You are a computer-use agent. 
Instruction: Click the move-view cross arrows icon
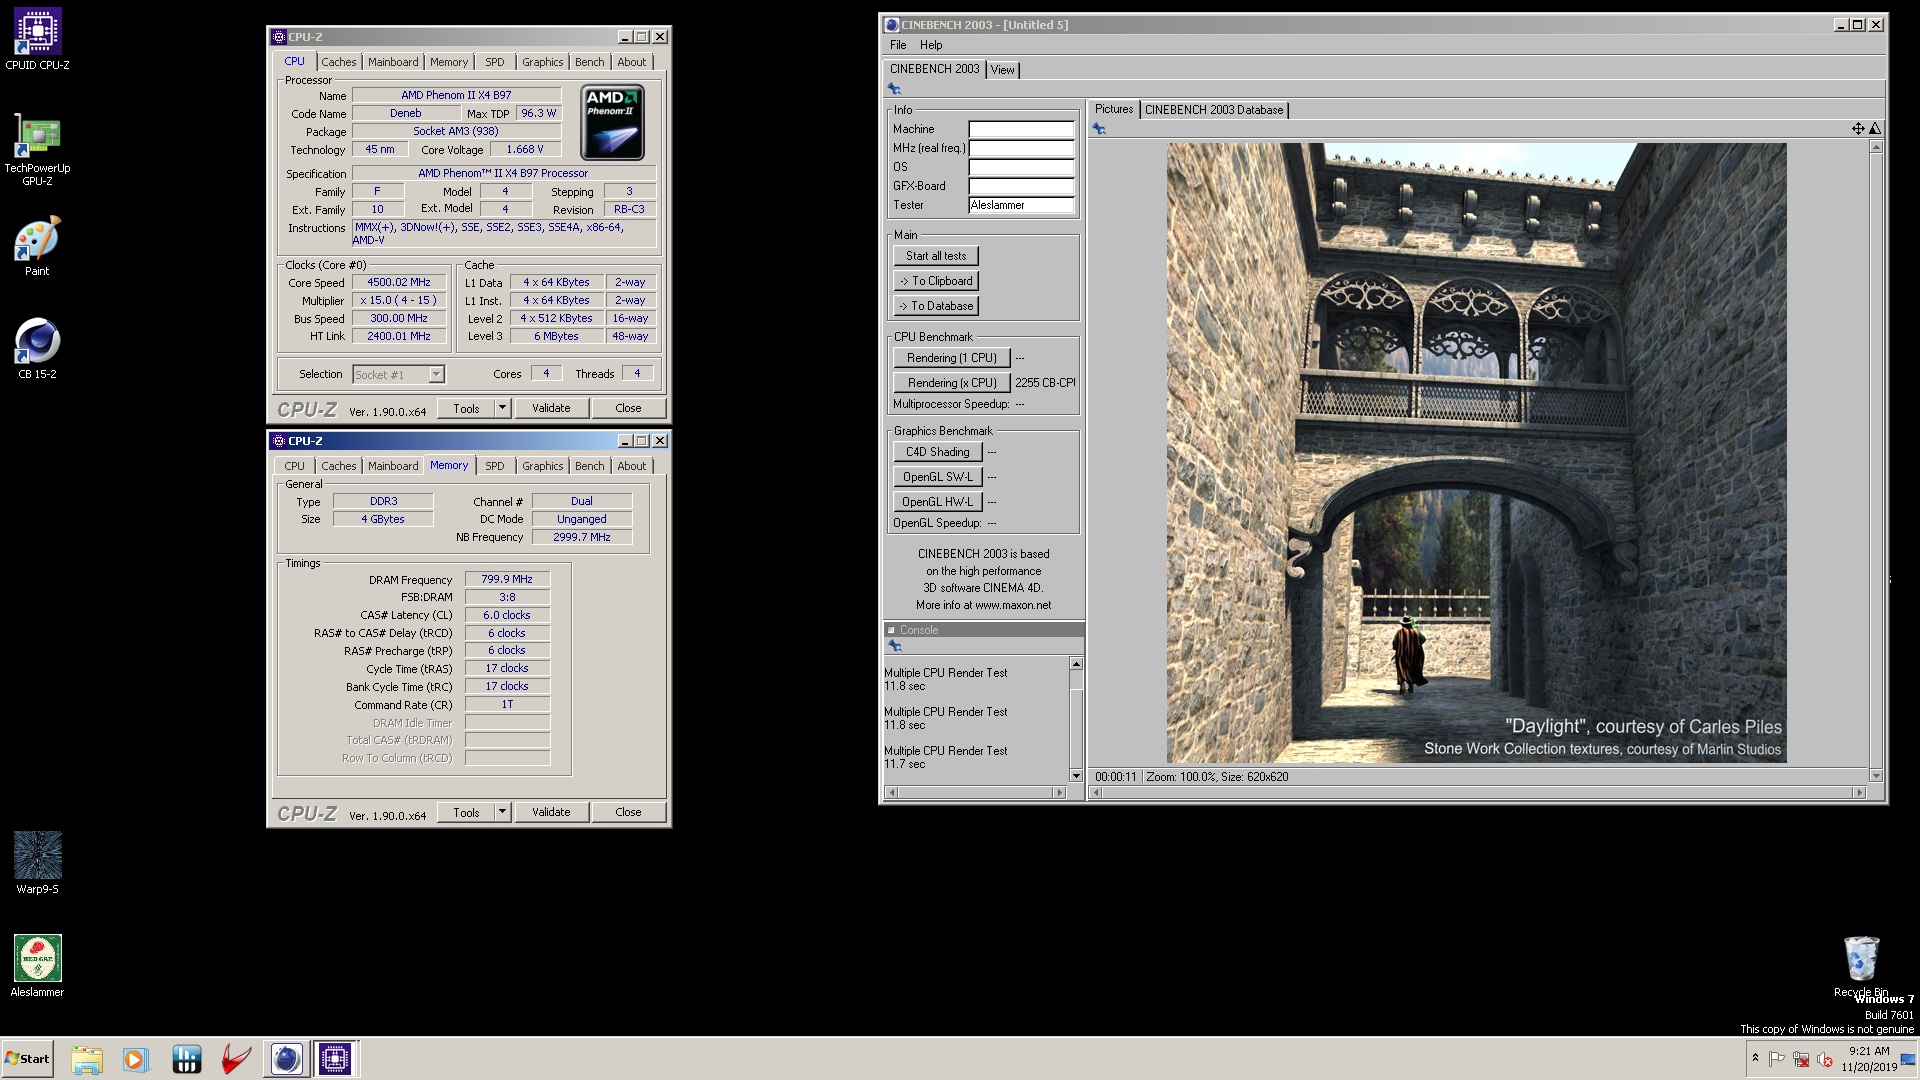[1857, 128]
